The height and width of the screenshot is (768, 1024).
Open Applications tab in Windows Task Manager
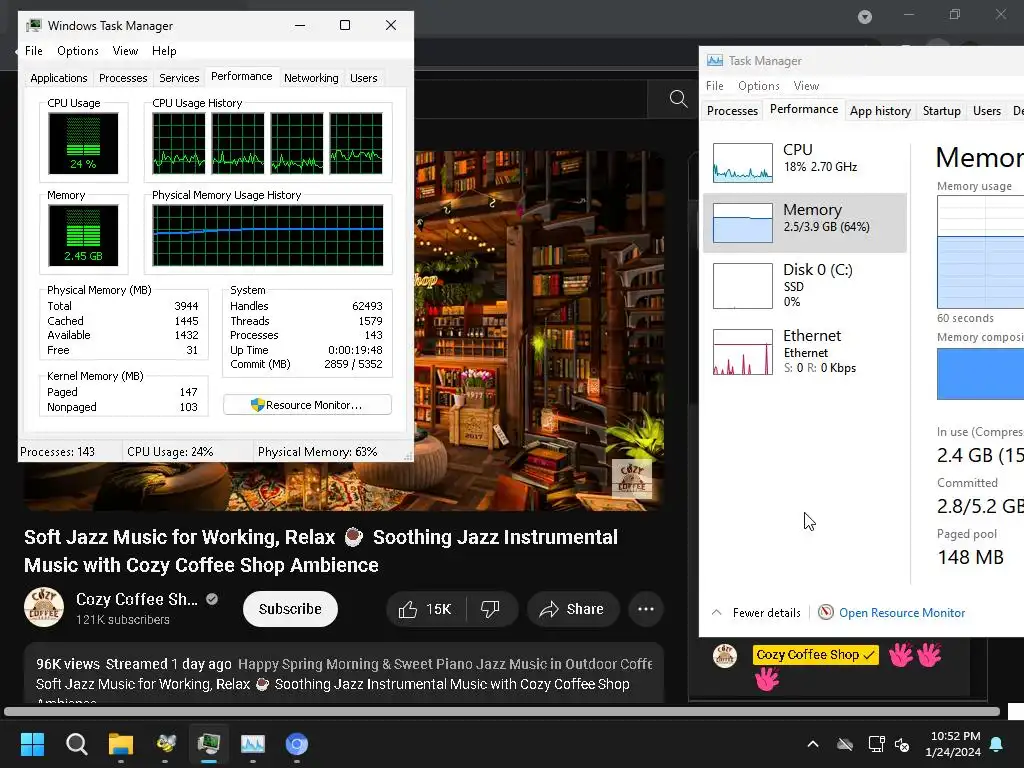[x=59, y=78]
